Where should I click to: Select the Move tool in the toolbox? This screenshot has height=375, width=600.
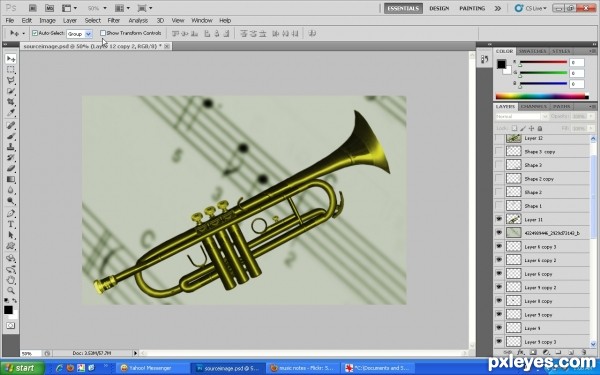(11, 59)
